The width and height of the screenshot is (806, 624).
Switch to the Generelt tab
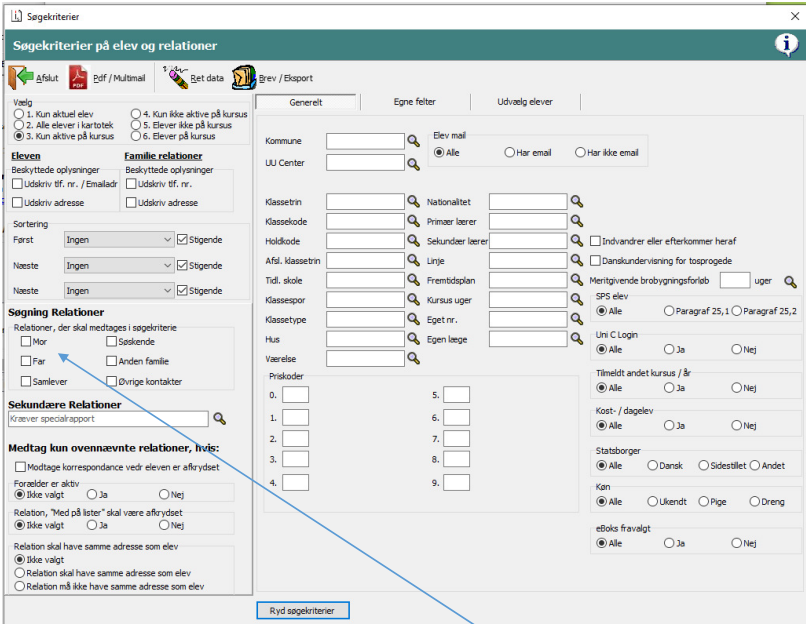click(306, 102)
